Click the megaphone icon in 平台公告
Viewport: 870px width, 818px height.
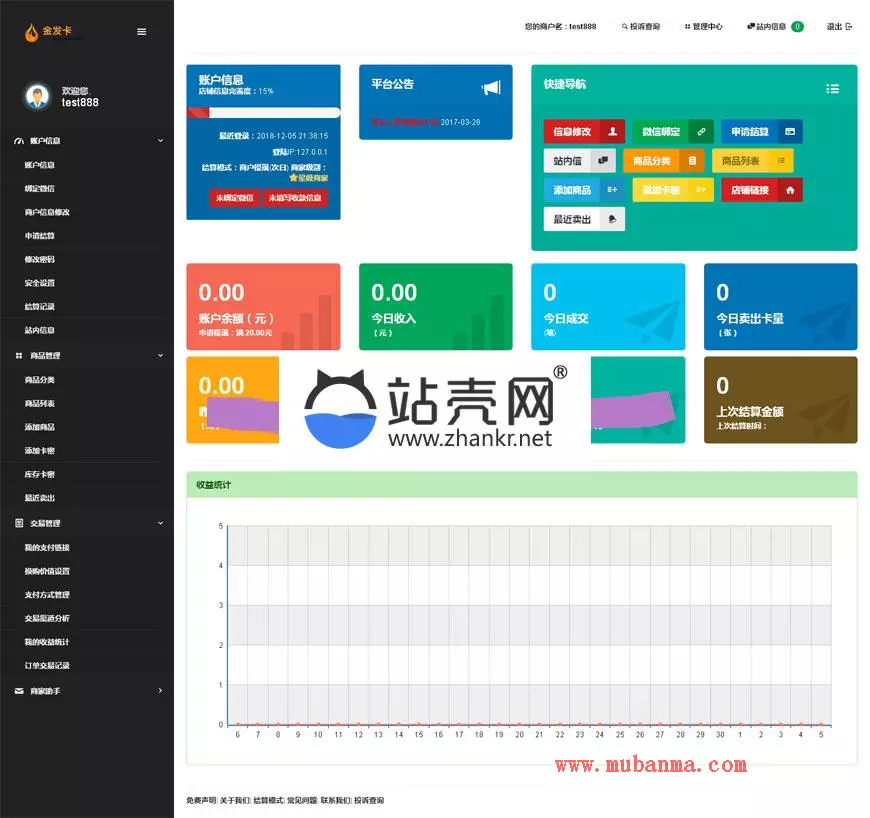[490, 88]
